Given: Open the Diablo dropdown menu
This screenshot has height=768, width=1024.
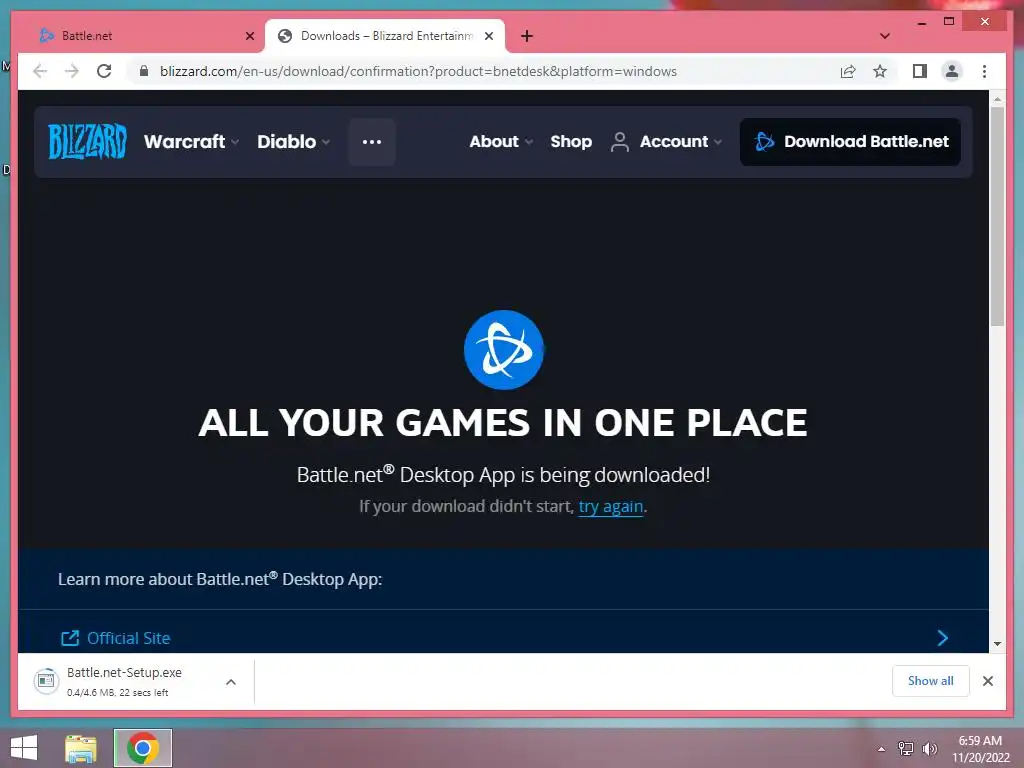Looking at the screenshot, I should pyautogui.click(x=293, y=142).
